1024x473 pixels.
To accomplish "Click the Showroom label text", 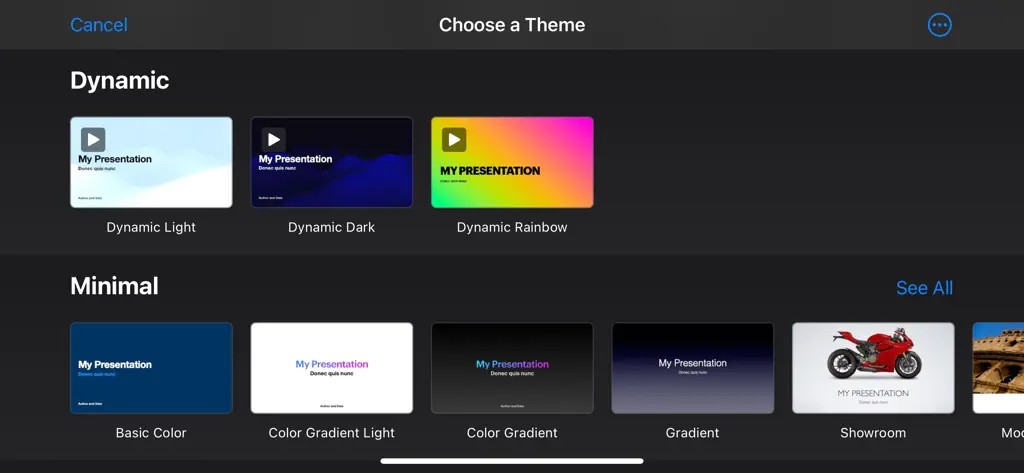I will (x=873, y=433).
